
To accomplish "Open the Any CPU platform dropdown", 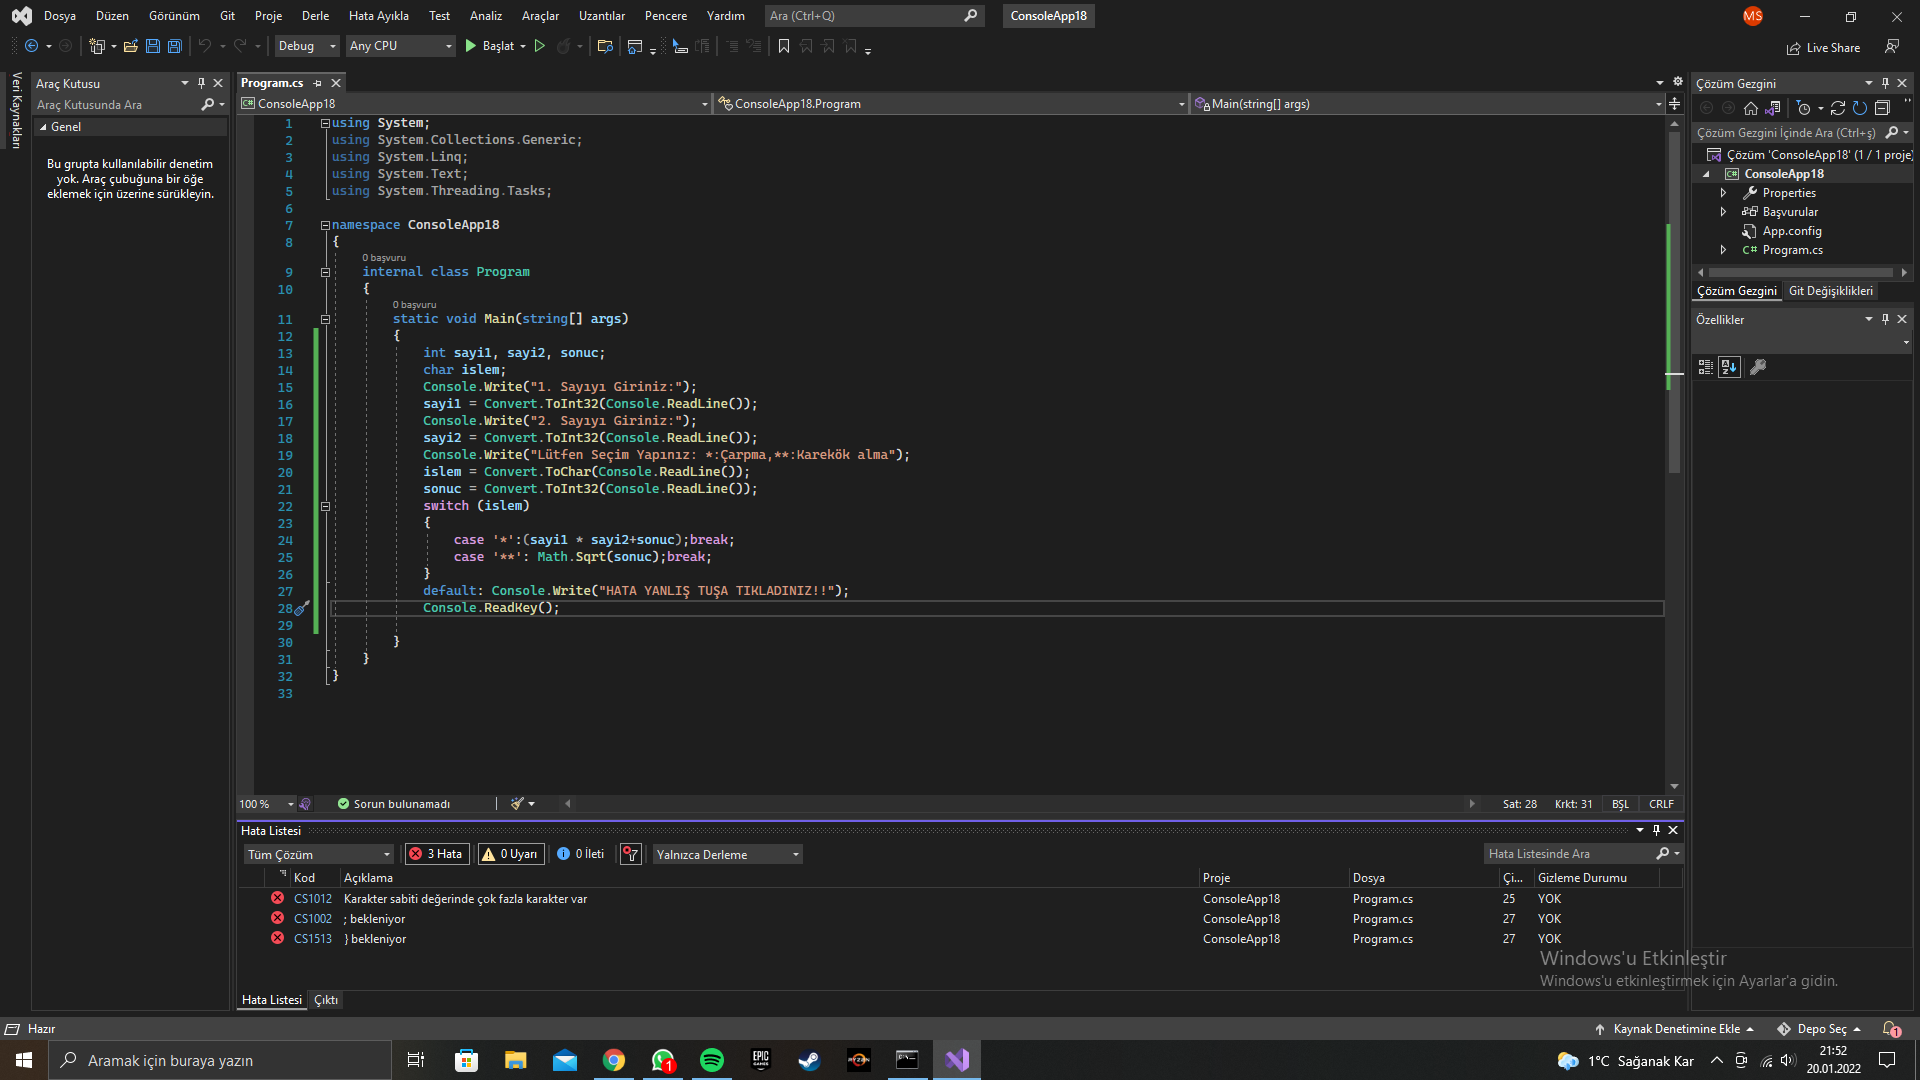I will point(400,46).
